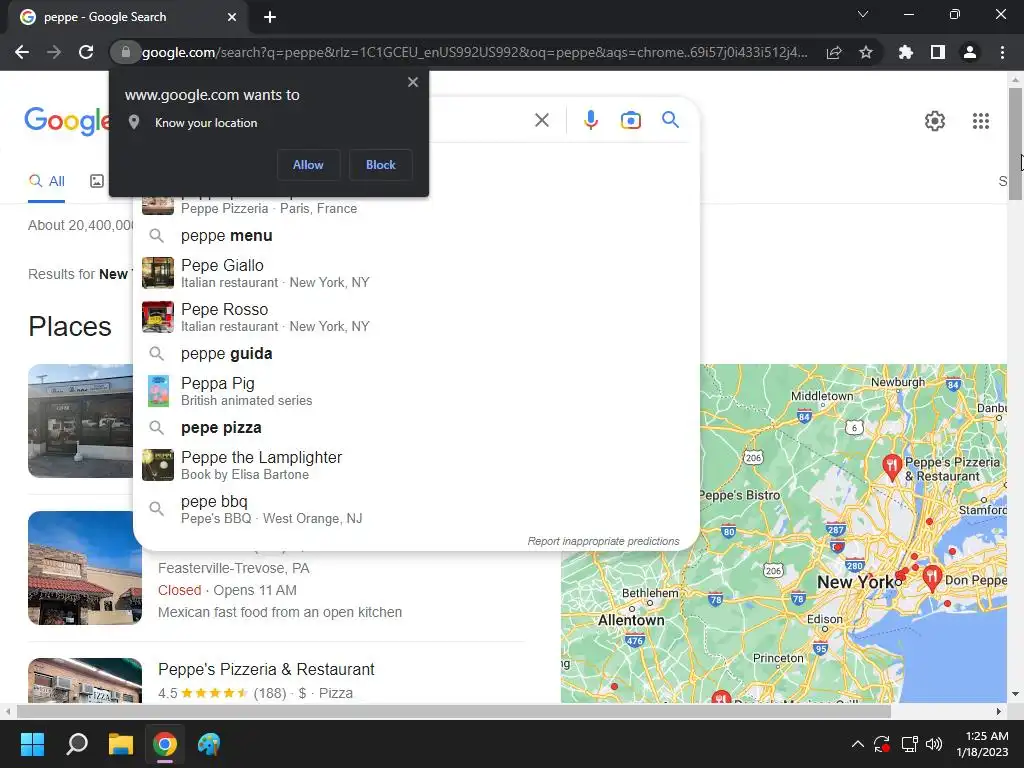Block the location permission request
1024x768 pixels.
click(x=381, y=165)
